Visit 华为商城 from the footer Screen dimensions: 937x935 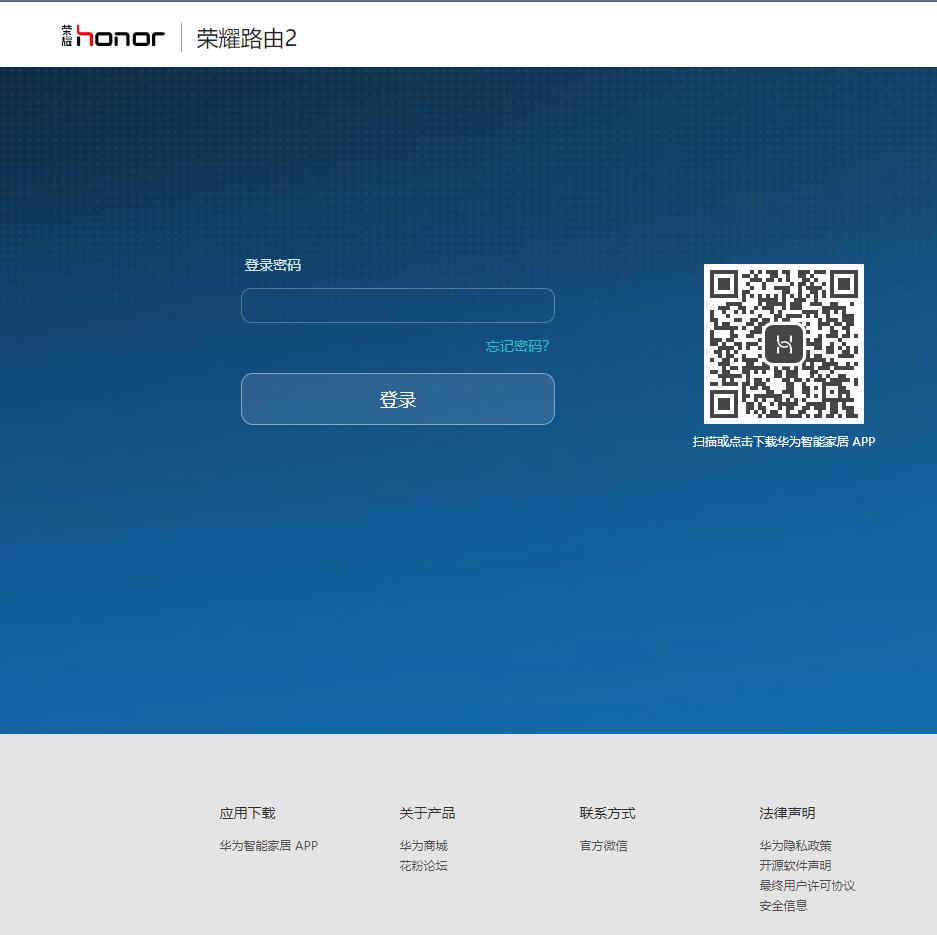point(424,845)
